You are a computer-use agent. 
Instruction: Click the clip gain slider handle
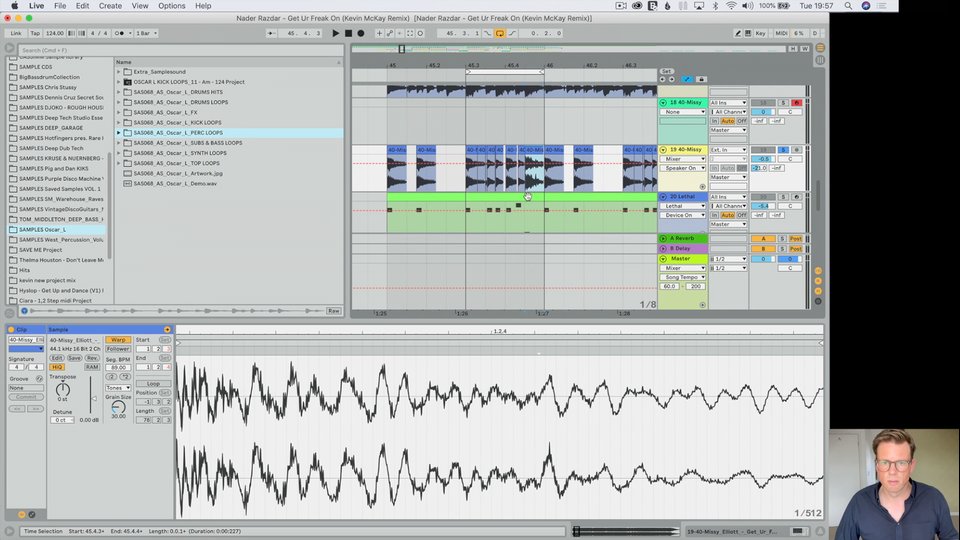(94, 399)
